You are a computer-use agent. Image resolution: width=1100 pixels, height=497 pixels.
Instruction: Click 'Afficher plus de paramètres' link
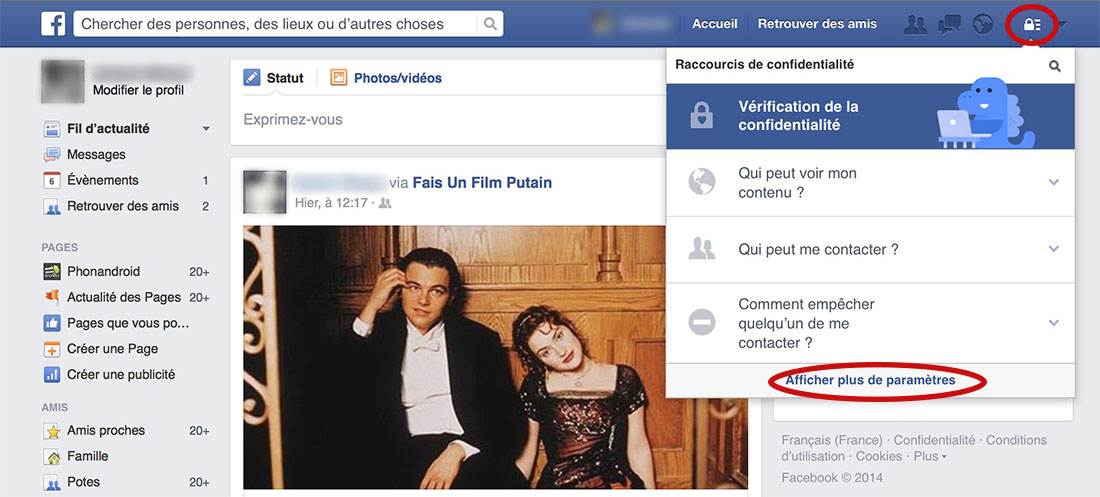(870, 381)
